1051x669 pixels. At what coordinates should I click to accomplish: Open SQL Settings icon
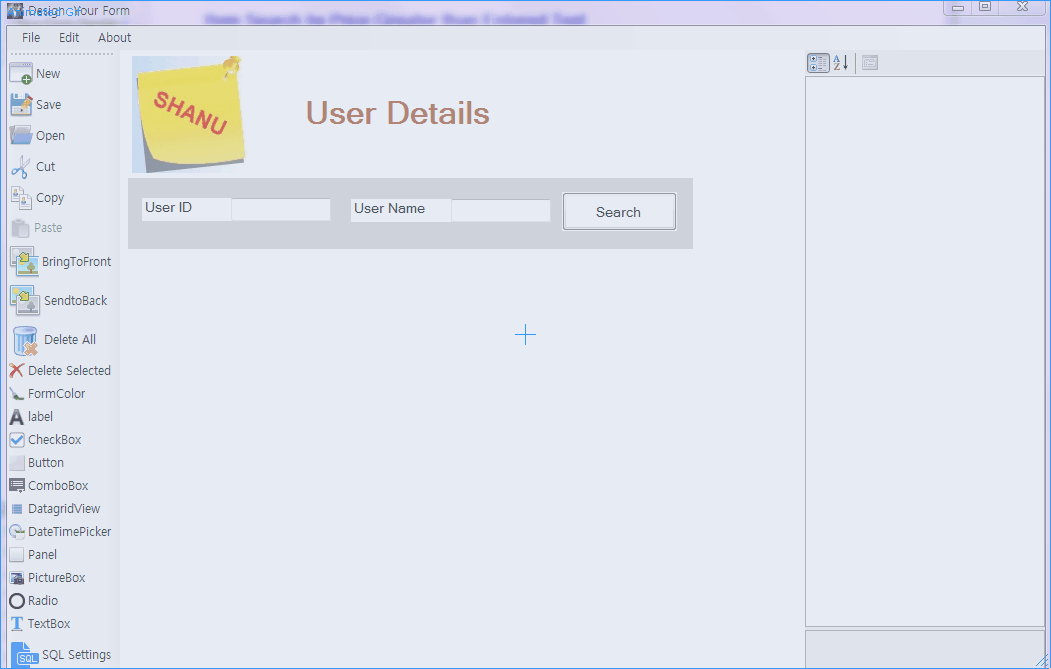[25, 655]
